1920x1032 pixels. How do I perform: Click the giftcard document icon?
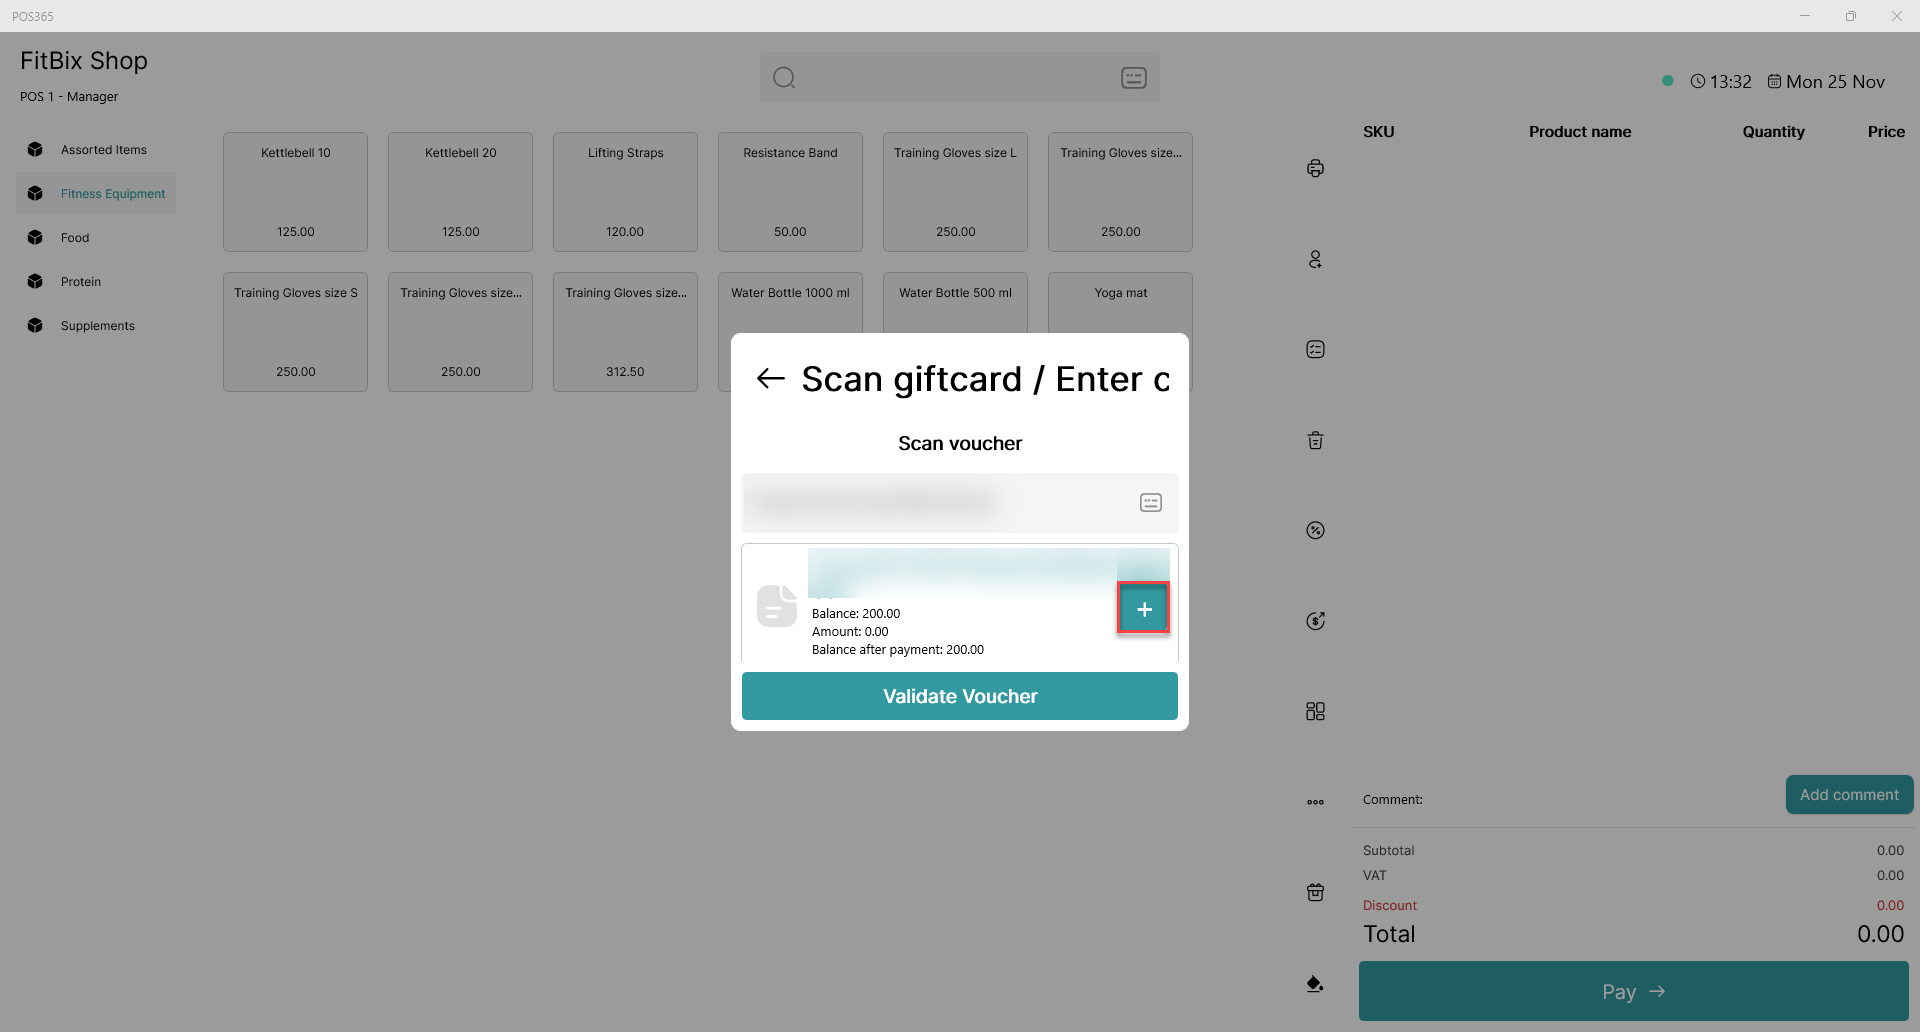(x=777, y=606)
